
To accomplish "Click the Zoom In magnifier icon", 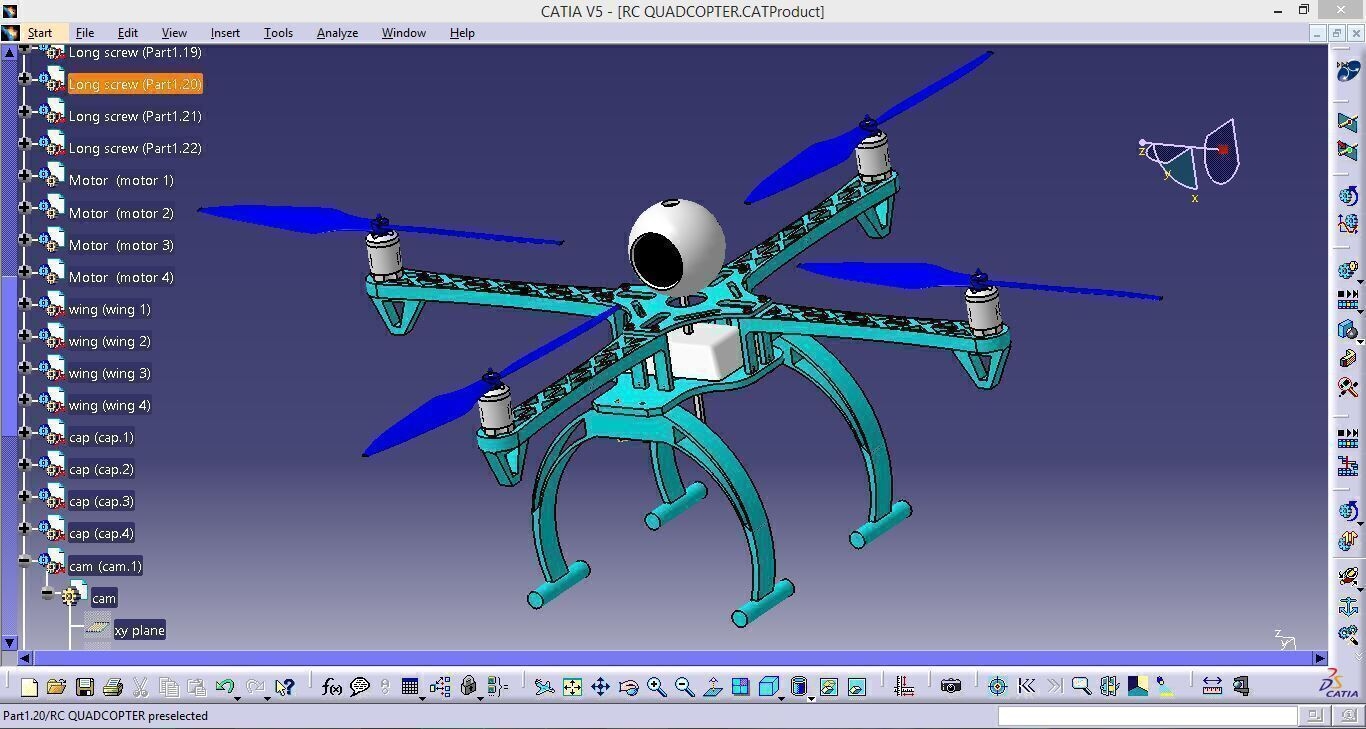I will click(656, 686).
